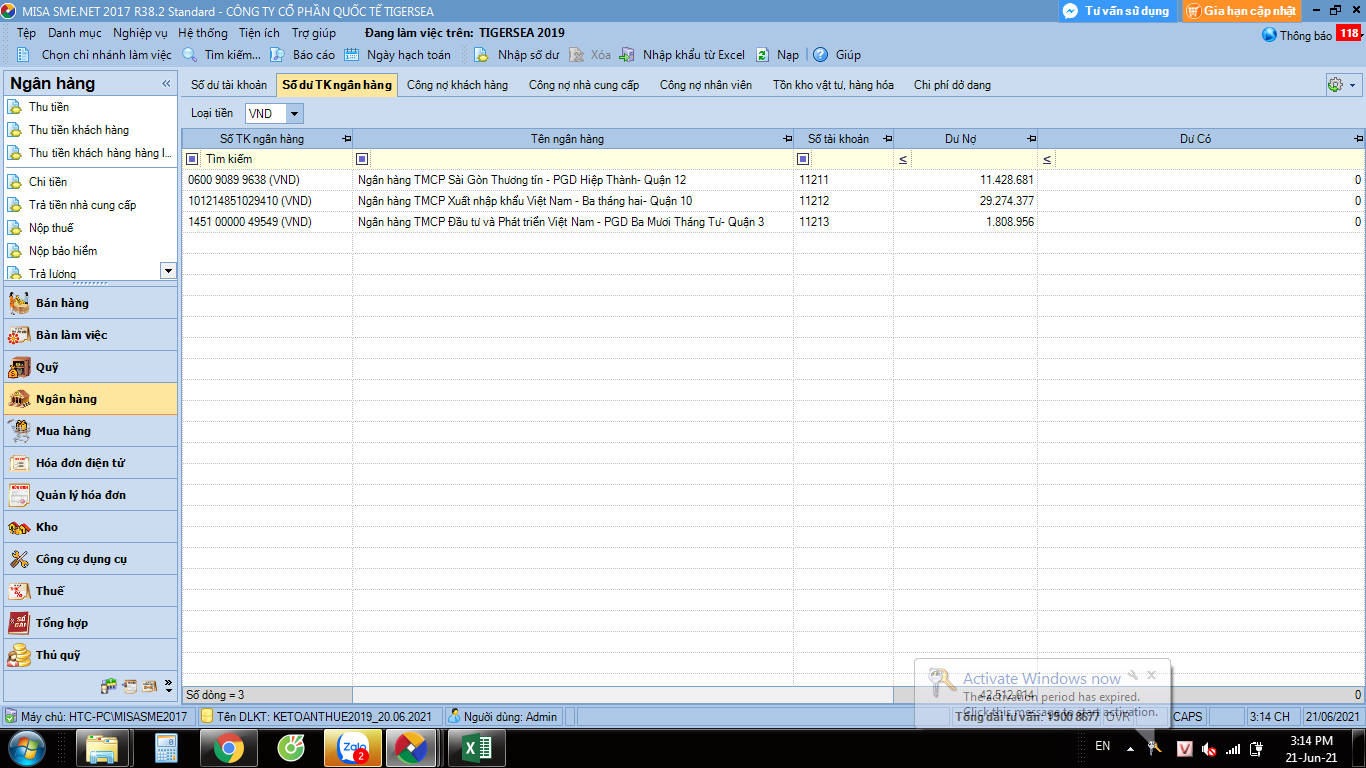Click the Nạp refresh toolbar button

778,55
